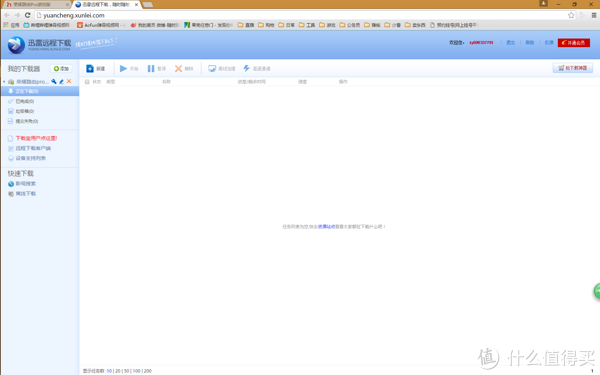Open the 少普 bookmark folder

(393, 25)
